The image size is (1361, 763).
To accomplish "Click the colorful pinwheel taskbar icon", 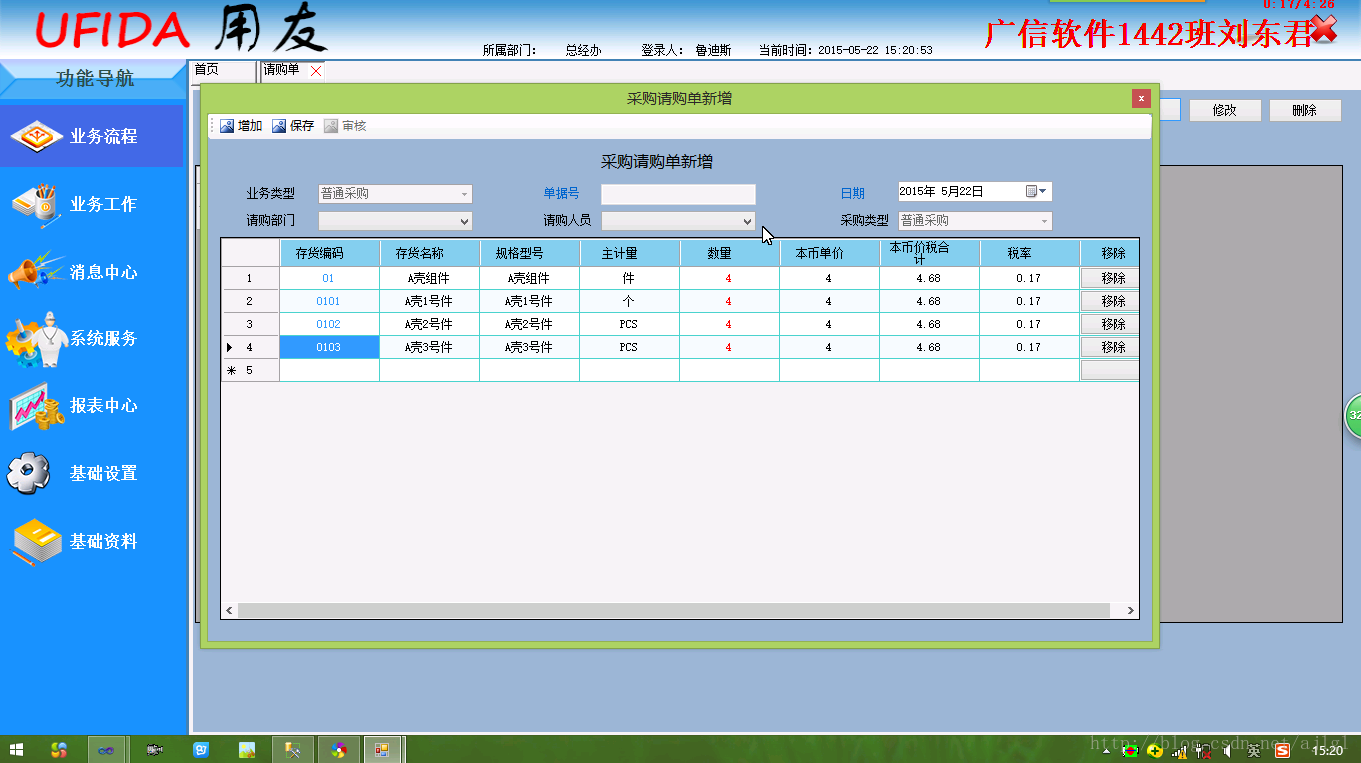I will (x=338, y=750).
